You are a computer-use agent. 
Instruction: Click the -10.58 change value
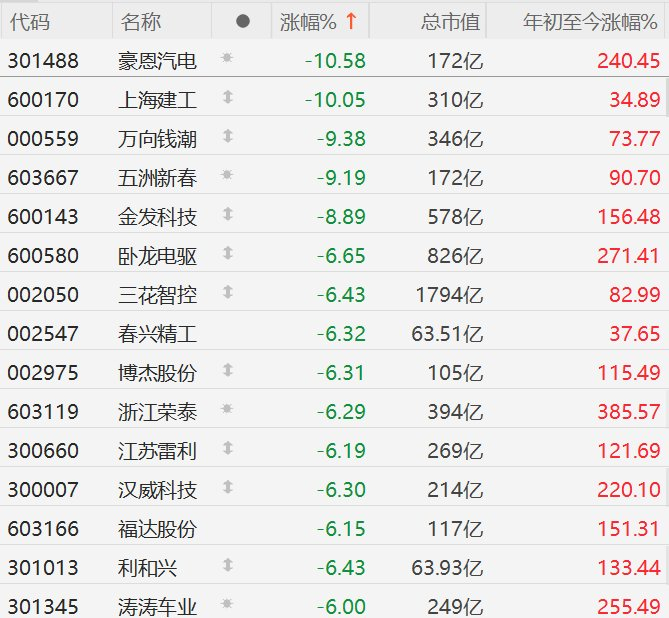coord(335,61)
